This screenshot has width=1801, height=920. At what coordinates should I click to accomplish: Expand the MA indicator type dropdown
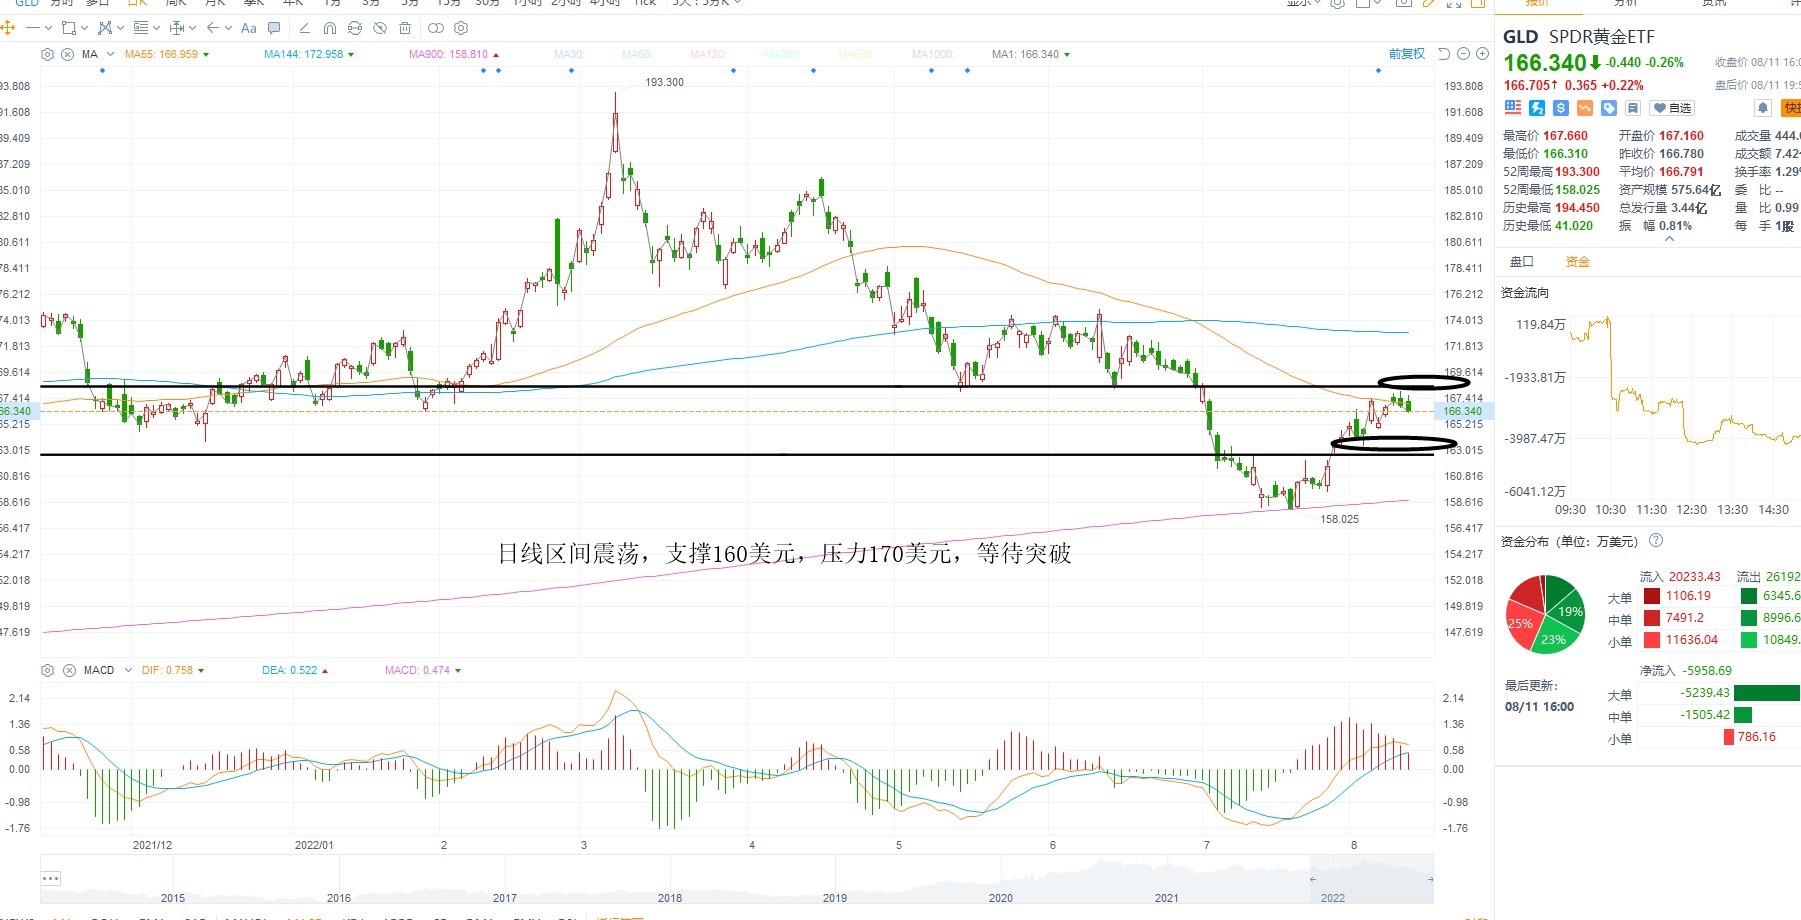tap(110, 54)
